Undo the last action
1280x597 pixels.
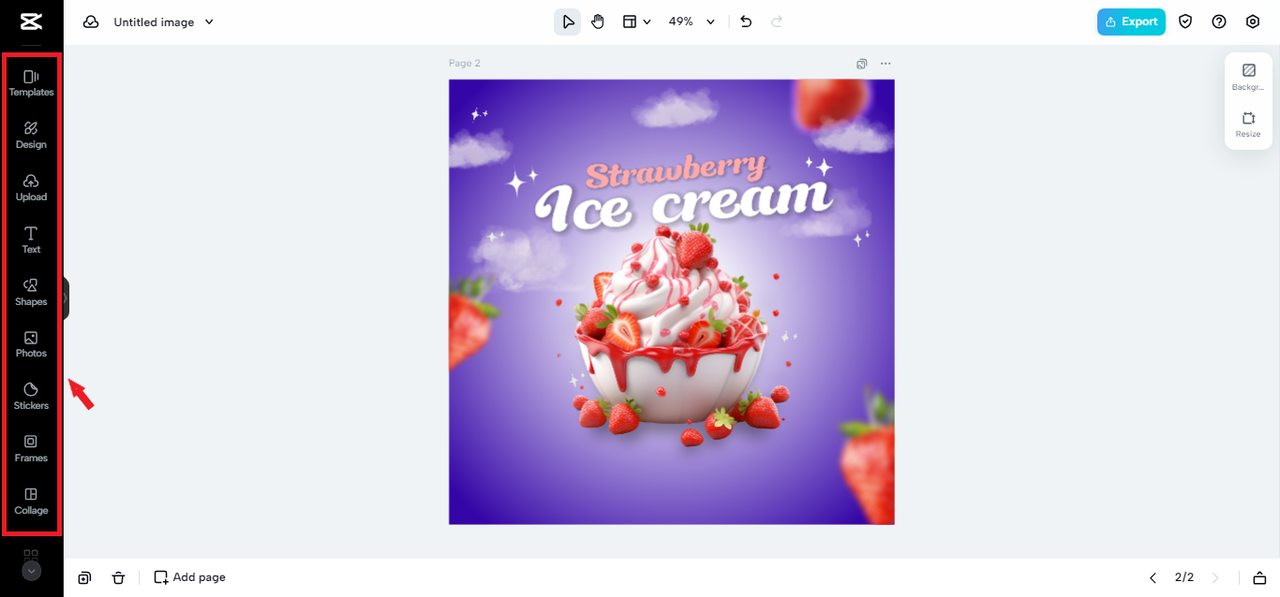click(x=746, y=22)
